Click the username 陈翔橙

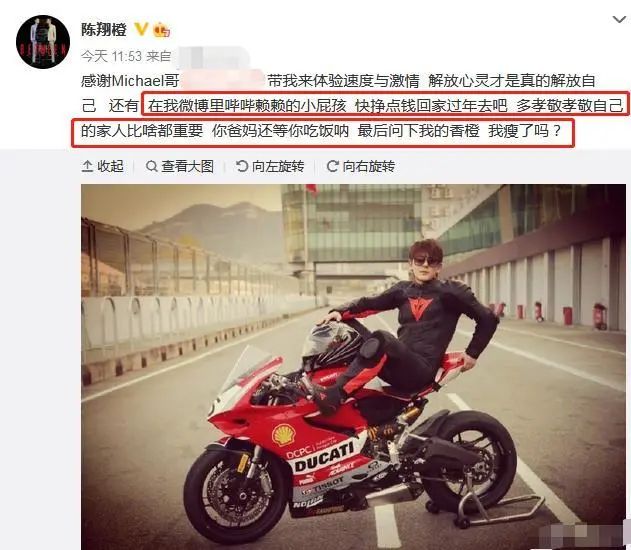point(104,30)
